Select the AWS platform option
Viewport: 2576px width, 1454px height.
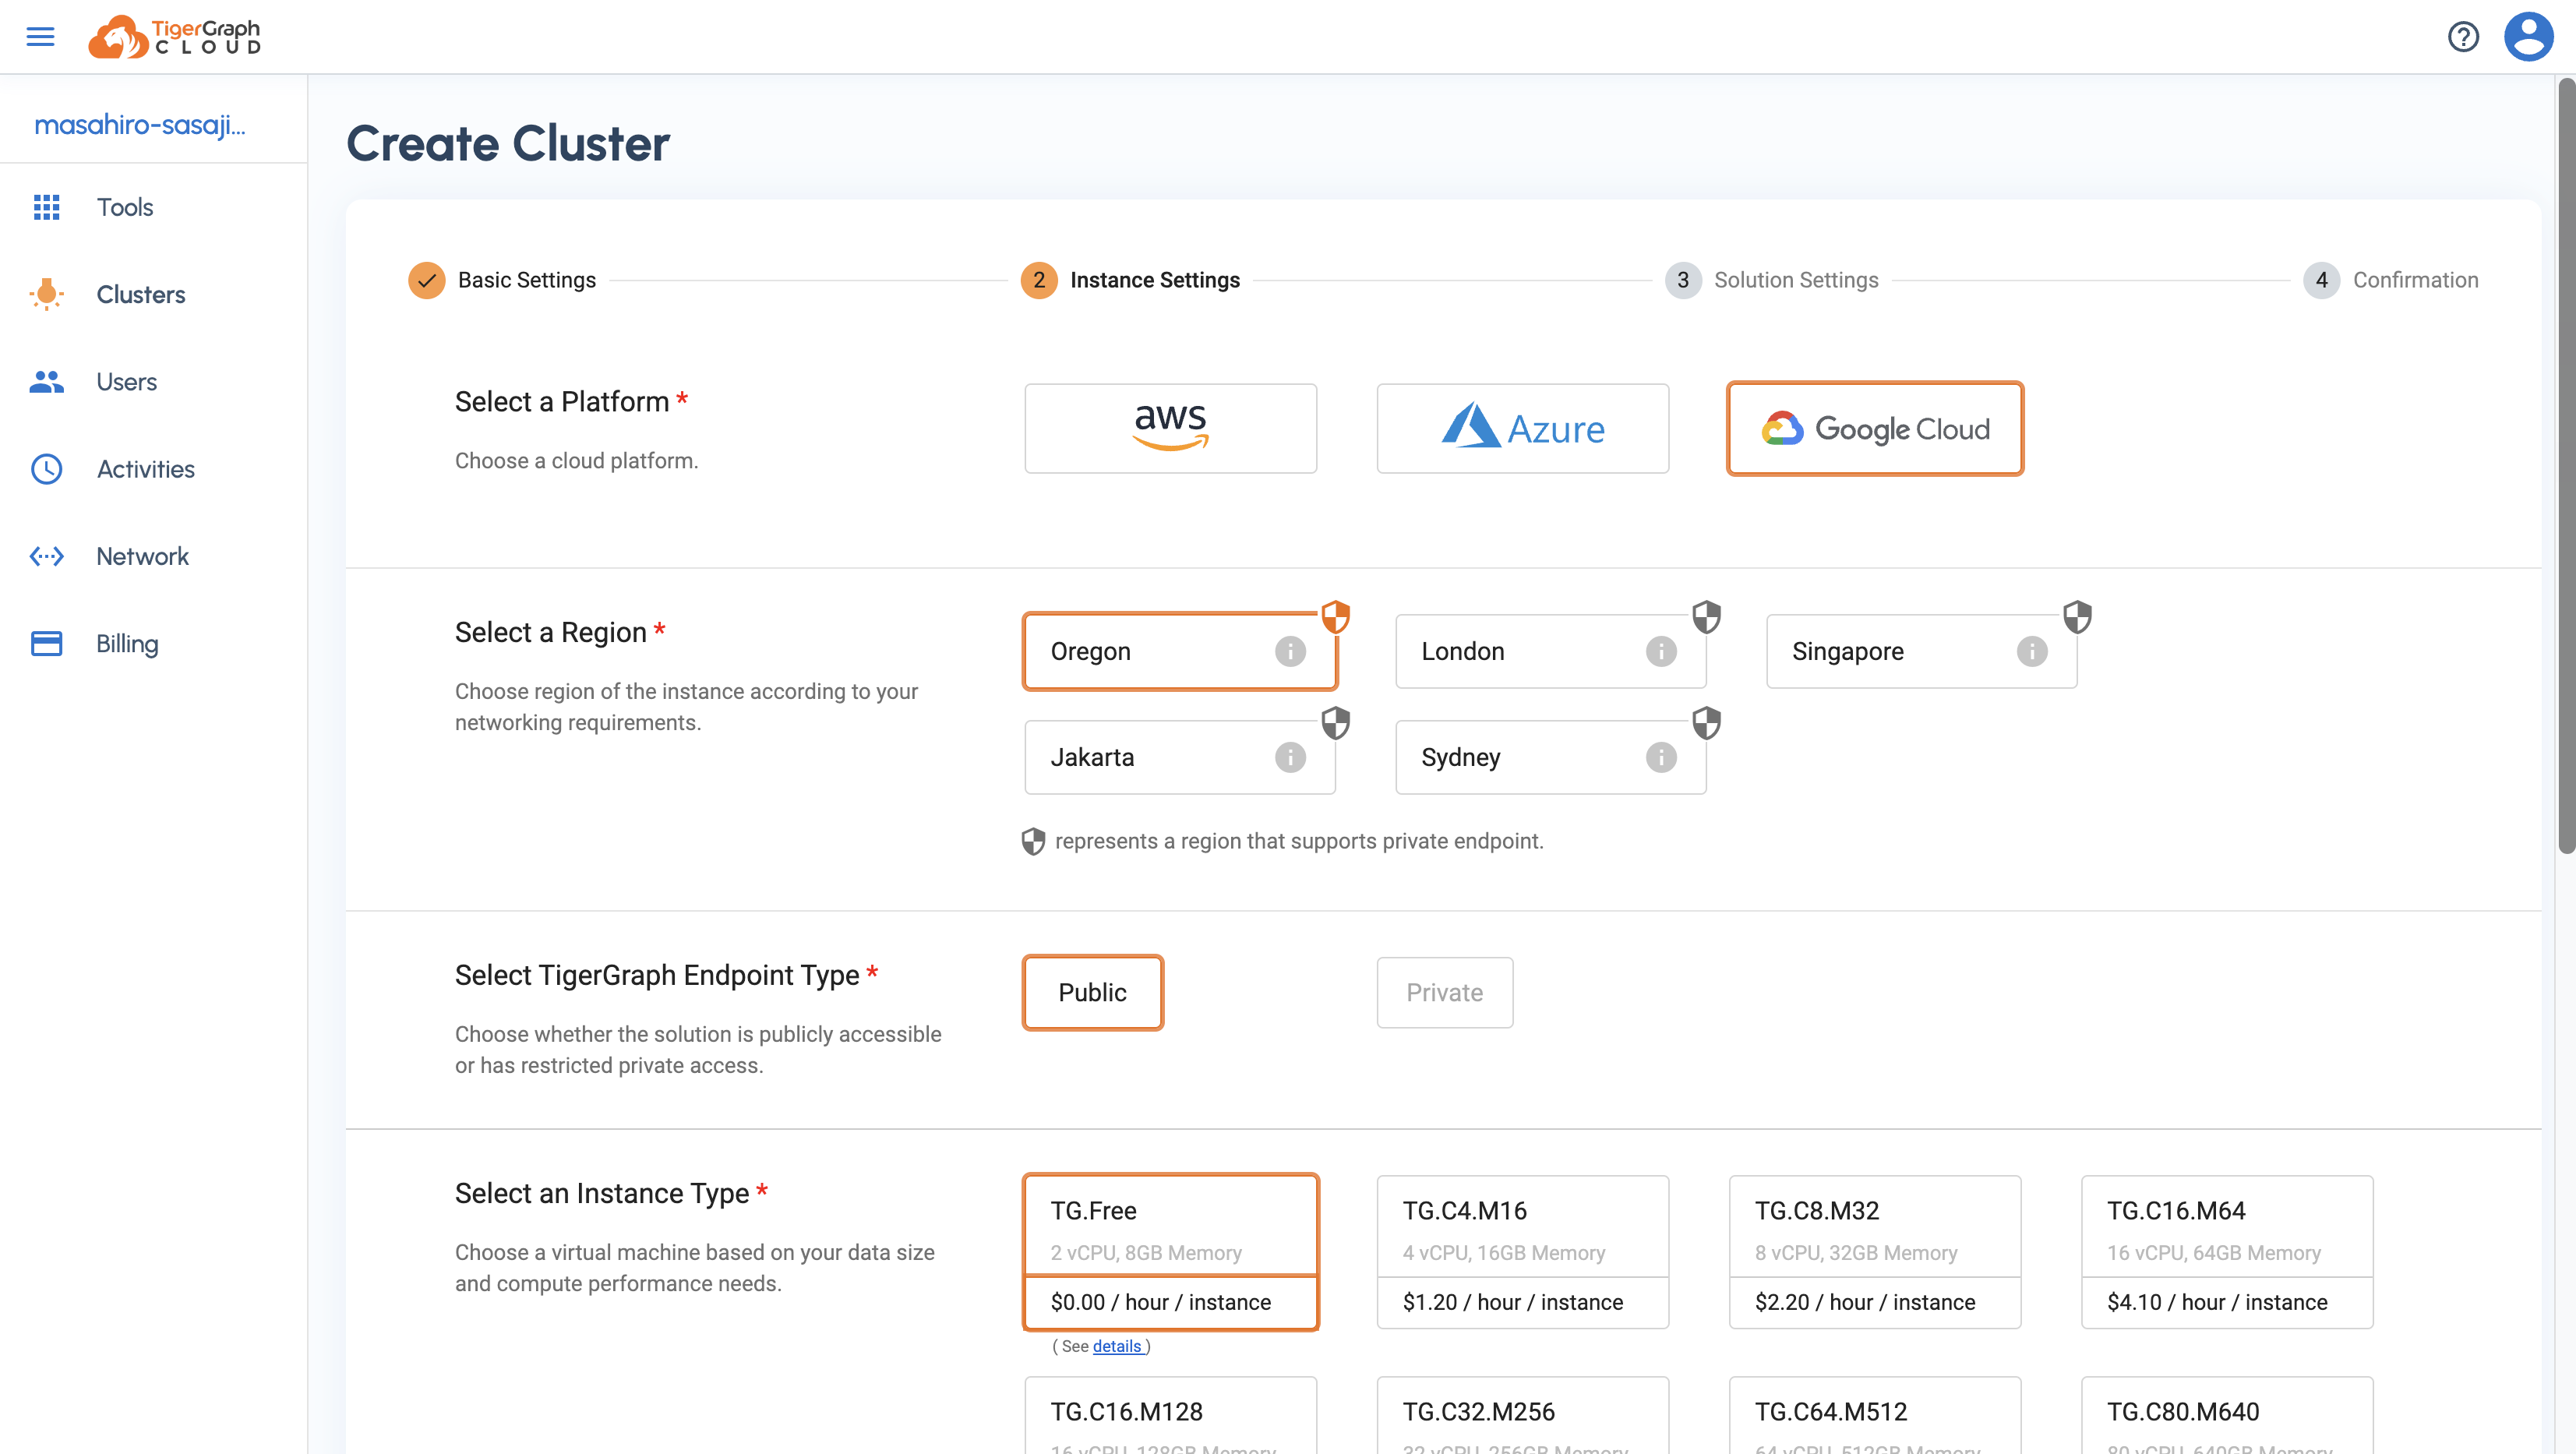(x=1170, y=428)
